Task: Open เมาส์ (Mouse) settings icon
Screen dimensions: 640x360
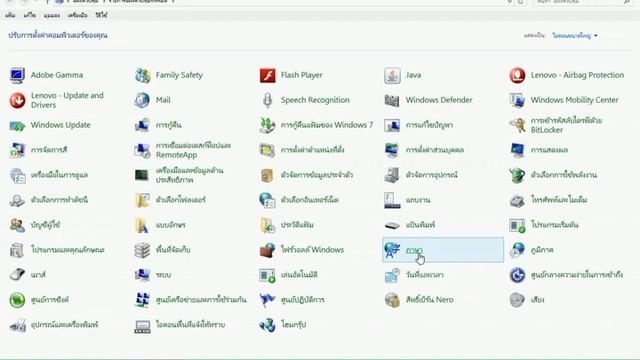Action: click(x=17, y=275)
